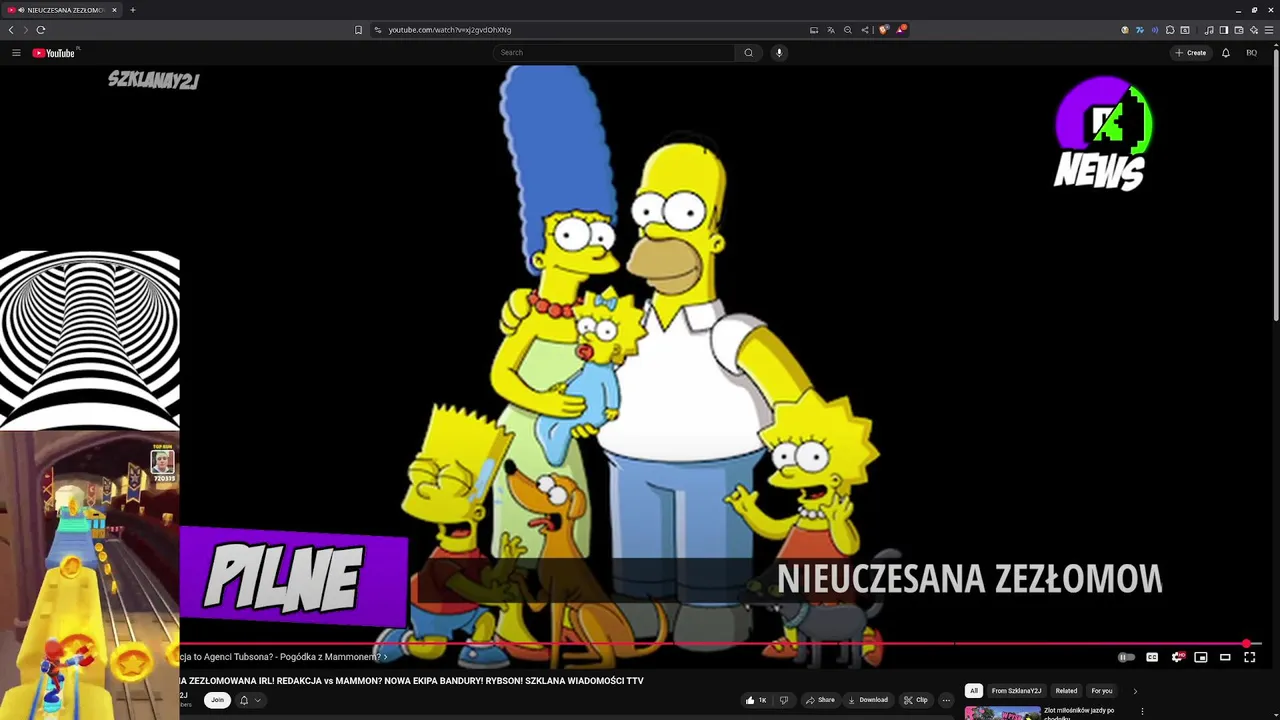Click the Clip button under the video
Image resolution: width=1280 pixels, height=720 pixels.
[916, 700]
